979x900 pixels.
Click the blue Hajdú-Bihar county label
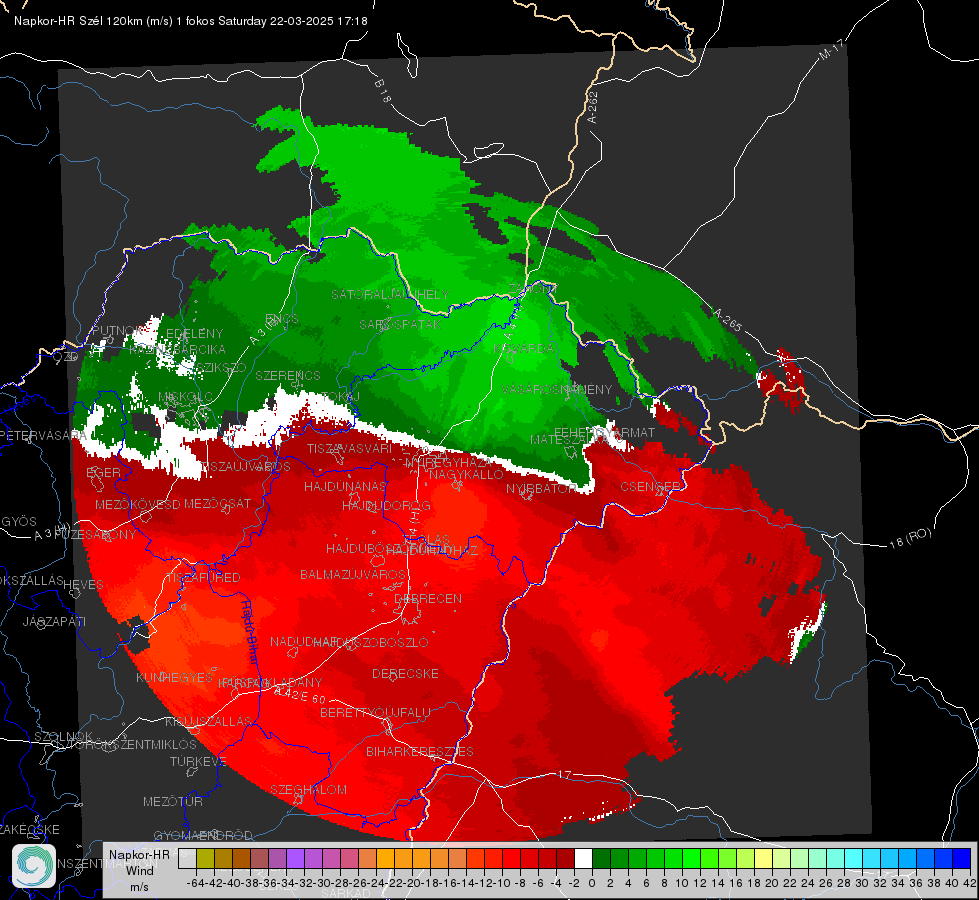coord(250,631)
